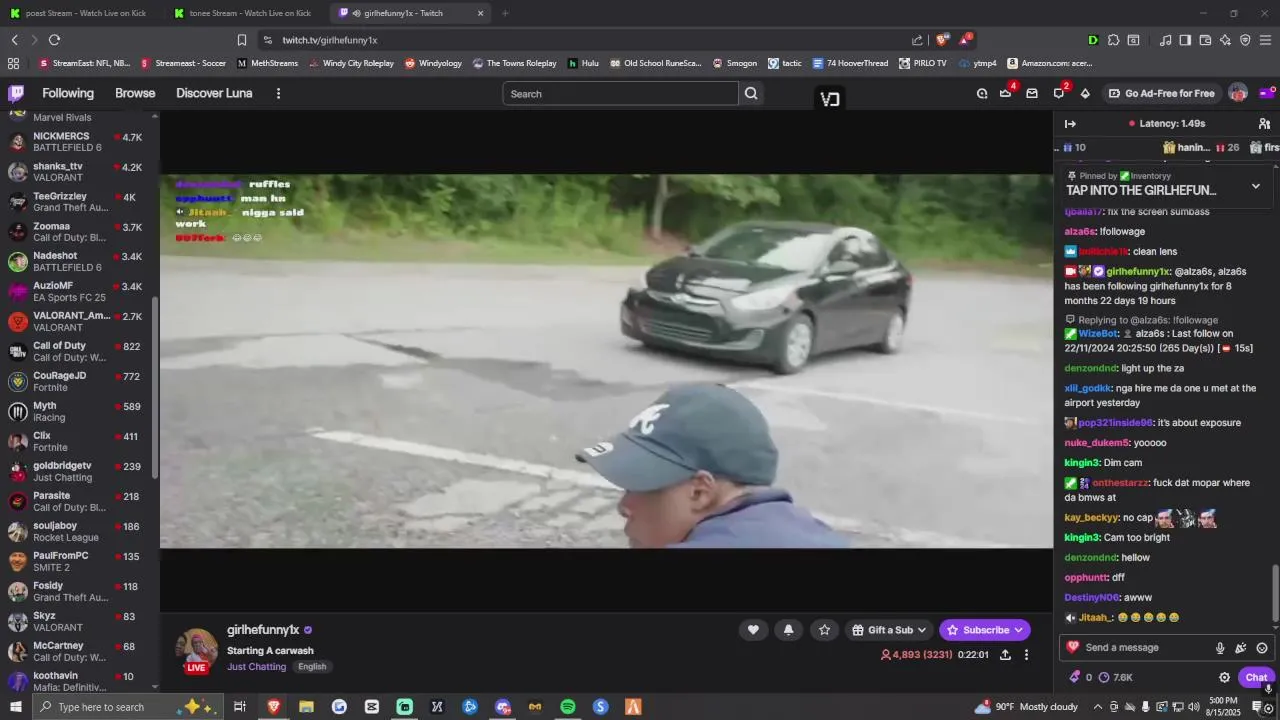The height and width of the screenshot is (720, 1280).
Task: Click the Brave Shields lion icon
Action: pyautogui.click(x=942, y=40)
